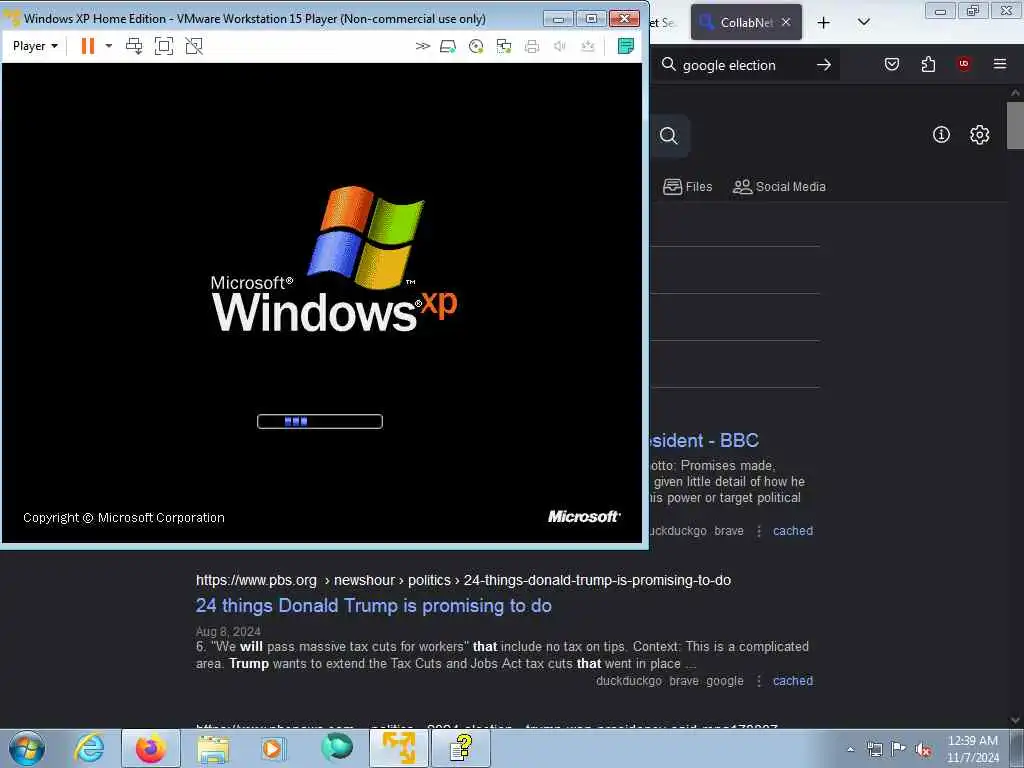Open the Player menu in VMware
This screenshot has width=1024, height=768.
(35, 46)
